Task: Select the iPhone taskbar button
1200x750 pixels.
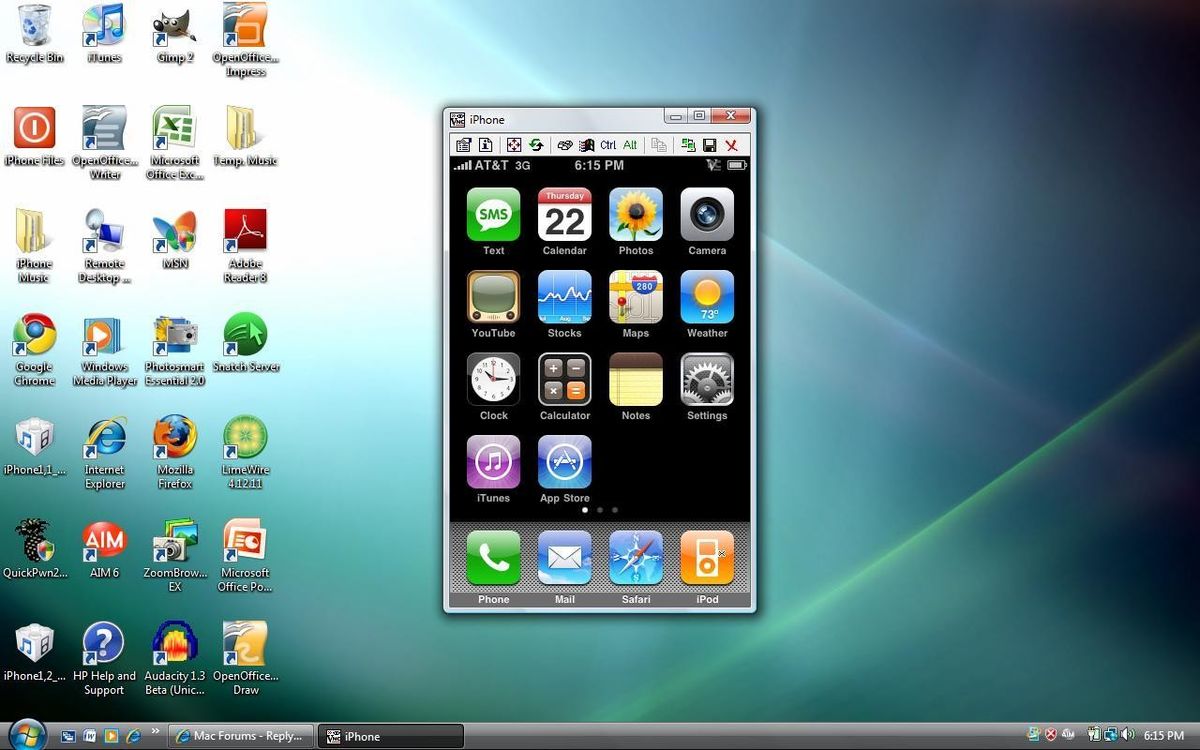Action: pos(391,736)
